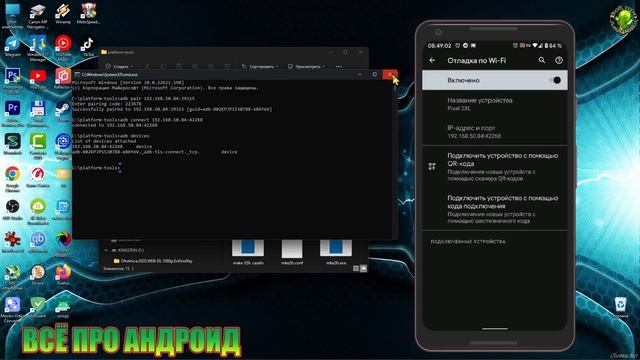Viewport: 640px width, 360px height.
Task: Launch Adobe Photoshop from desktop
Action: click(x=12, y=80)
